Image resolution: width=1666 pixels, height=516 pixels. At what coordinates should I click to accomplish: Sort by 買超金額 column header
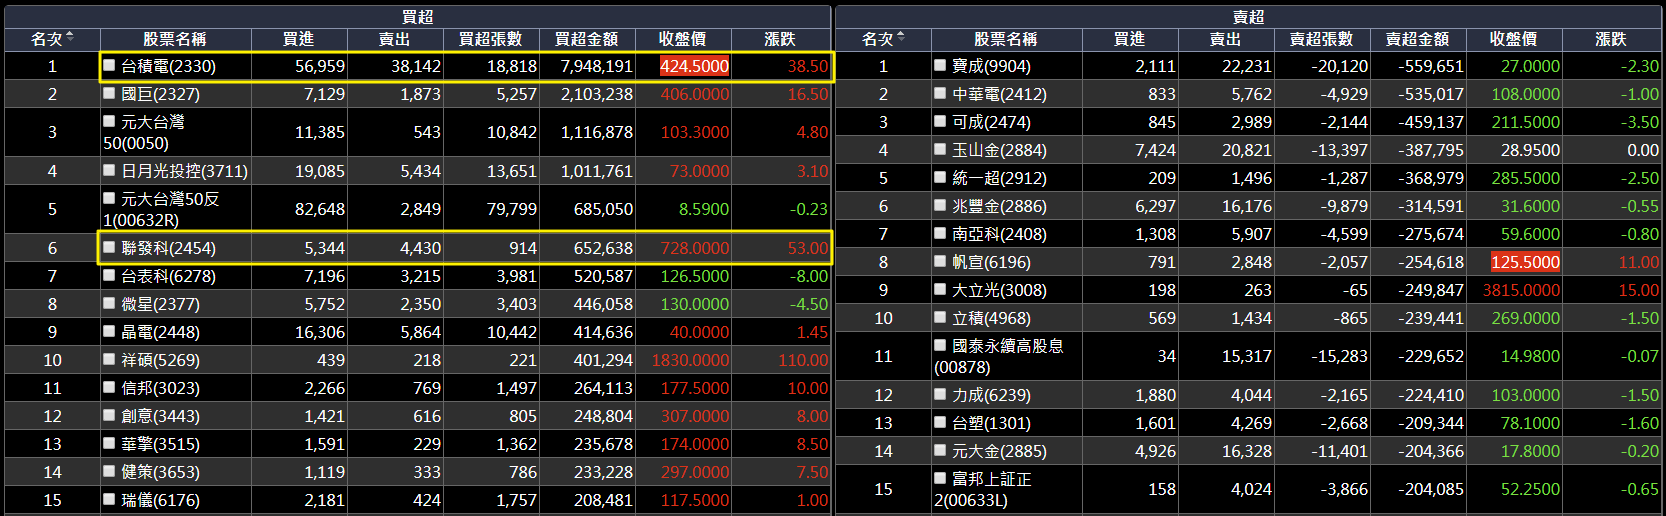click(x=587, y=39)
